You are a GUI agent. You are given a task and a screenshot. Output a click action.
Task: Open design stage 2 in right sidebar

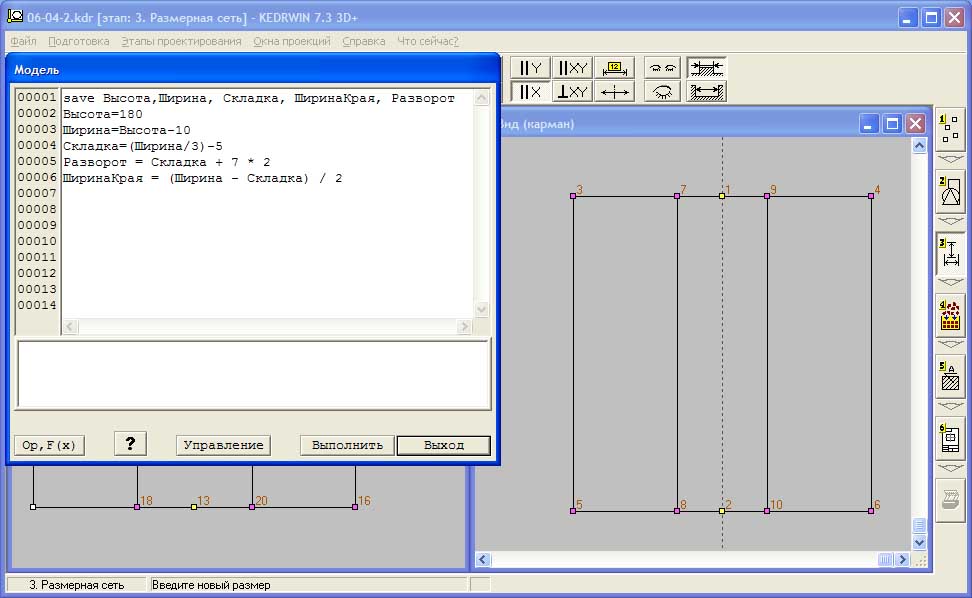pos(949,191)
